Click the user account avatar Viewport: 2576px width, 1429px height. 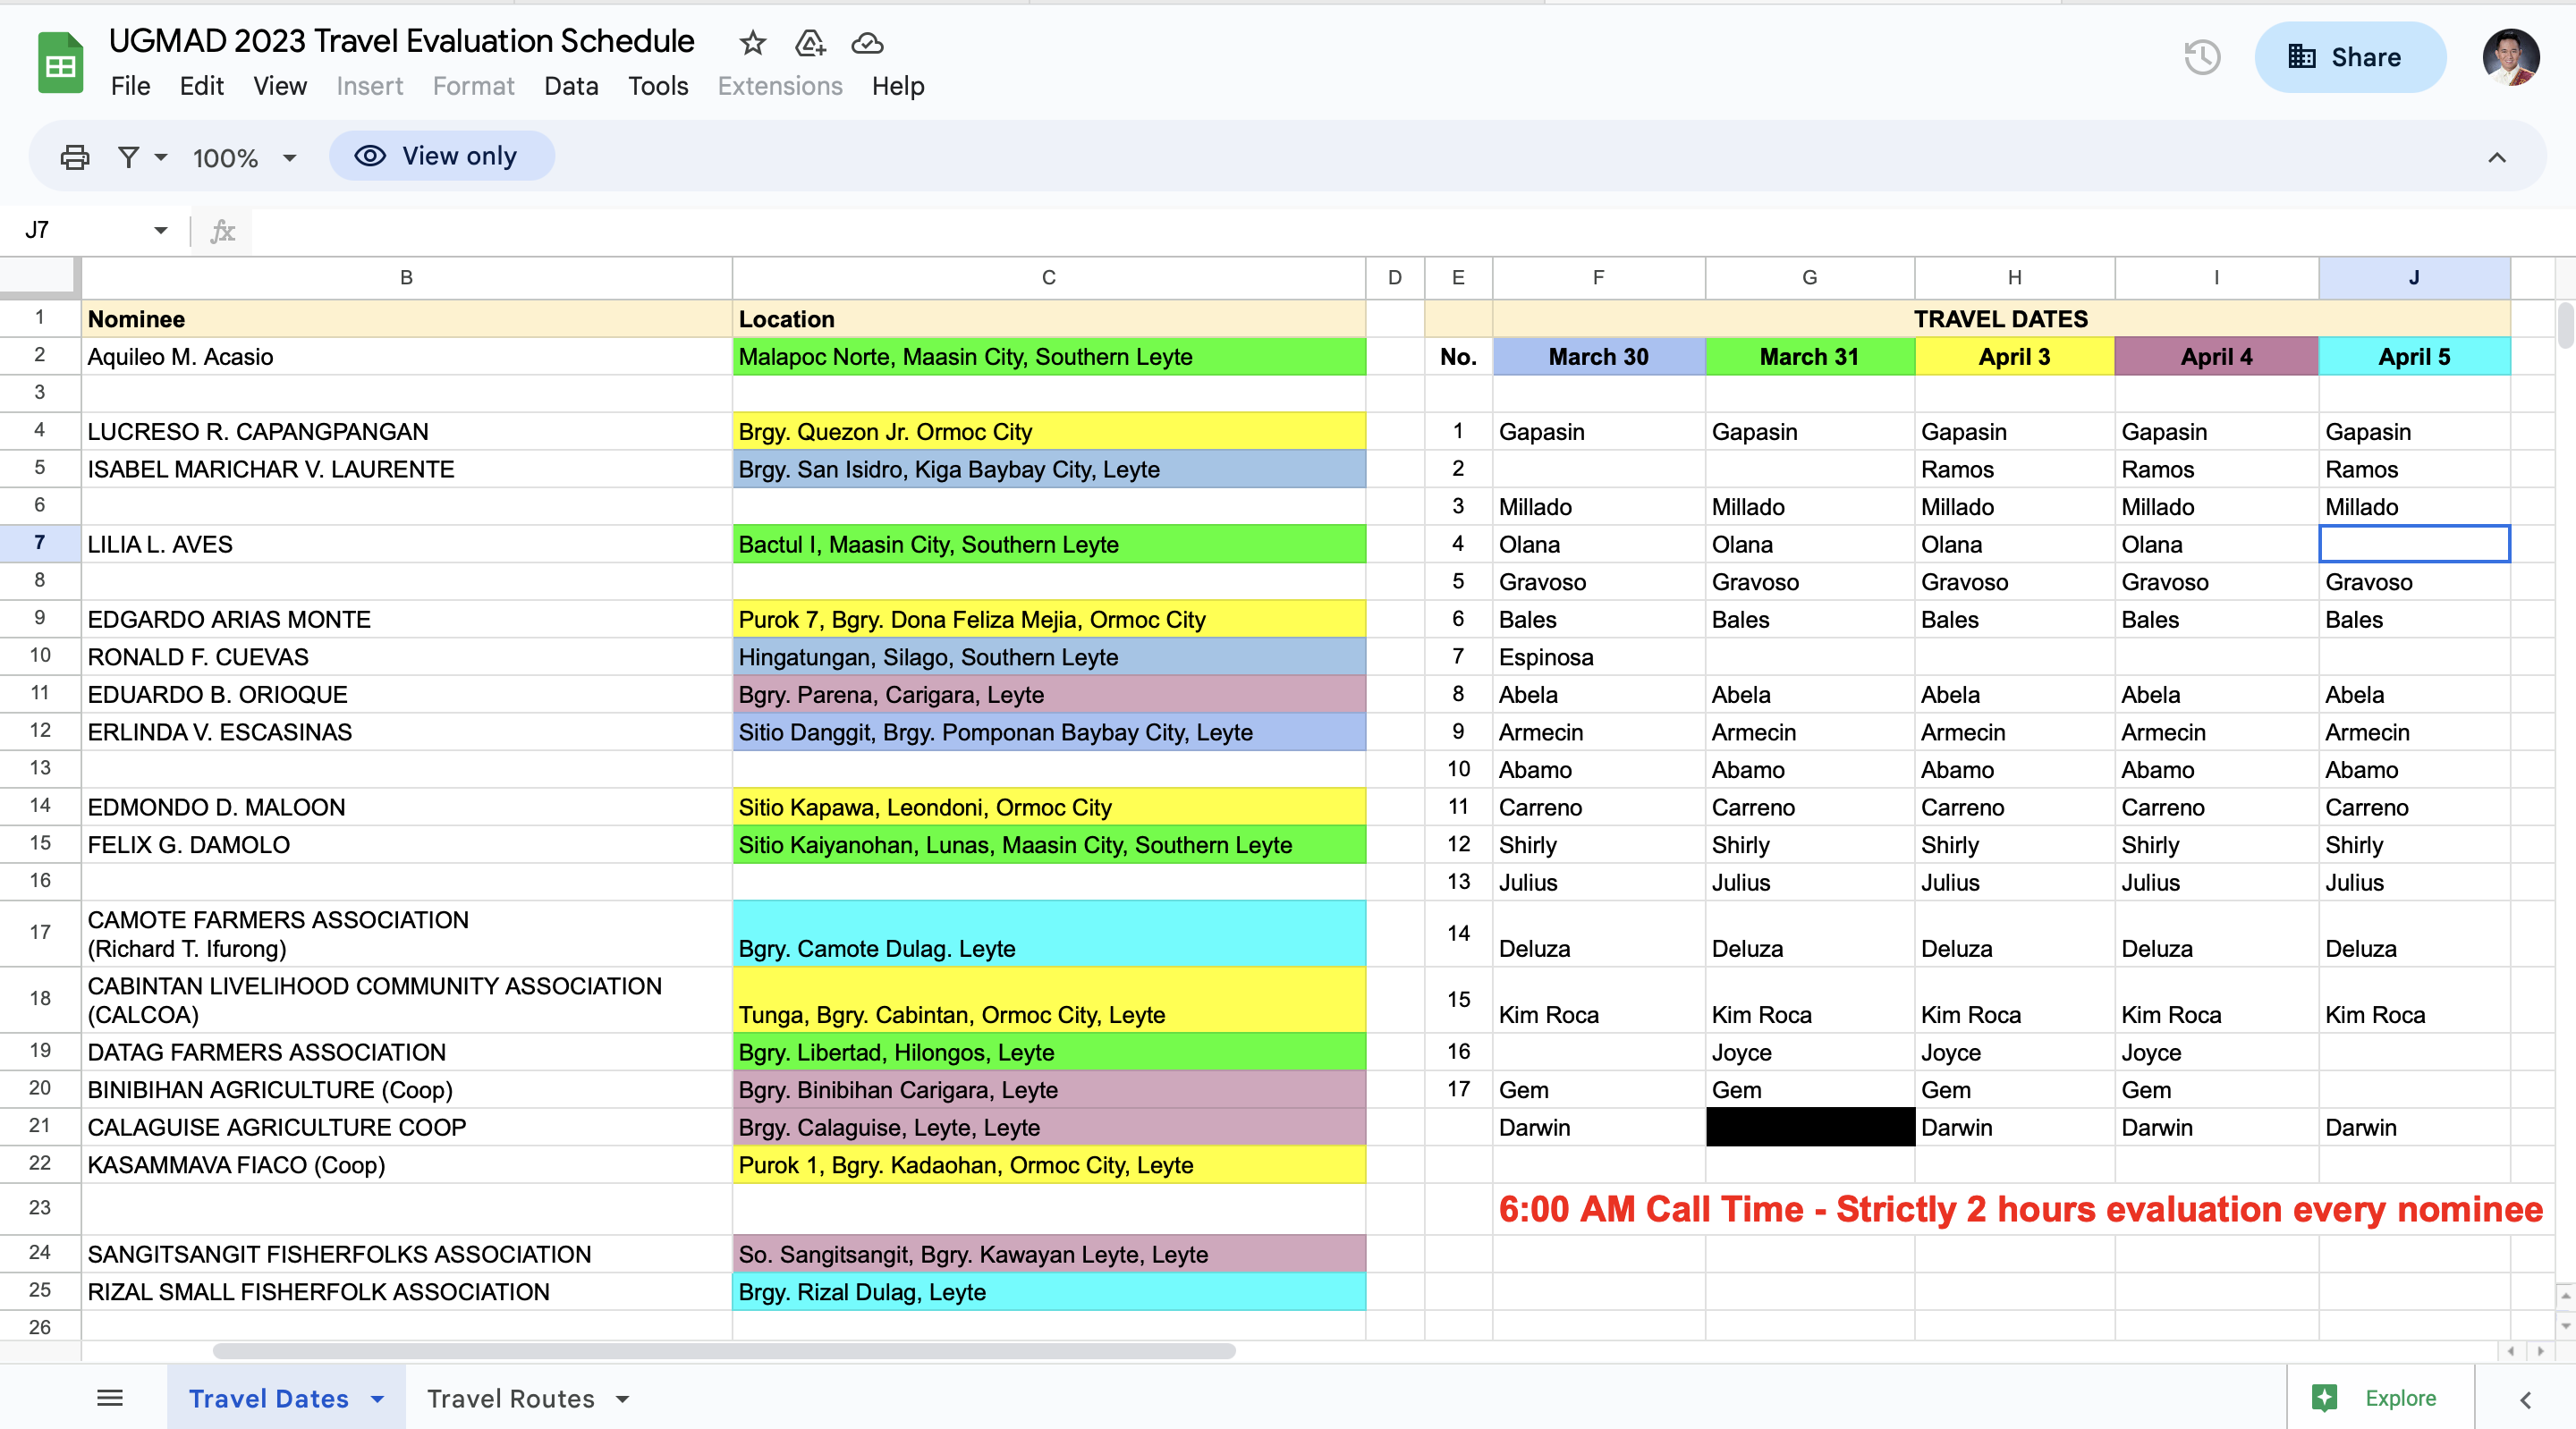2510,57
